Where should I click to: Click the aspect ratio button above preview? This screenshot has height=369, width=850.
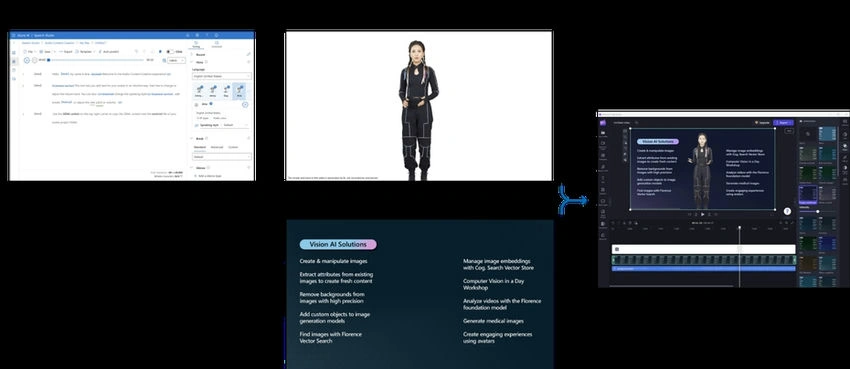click(x=789, y=131)
